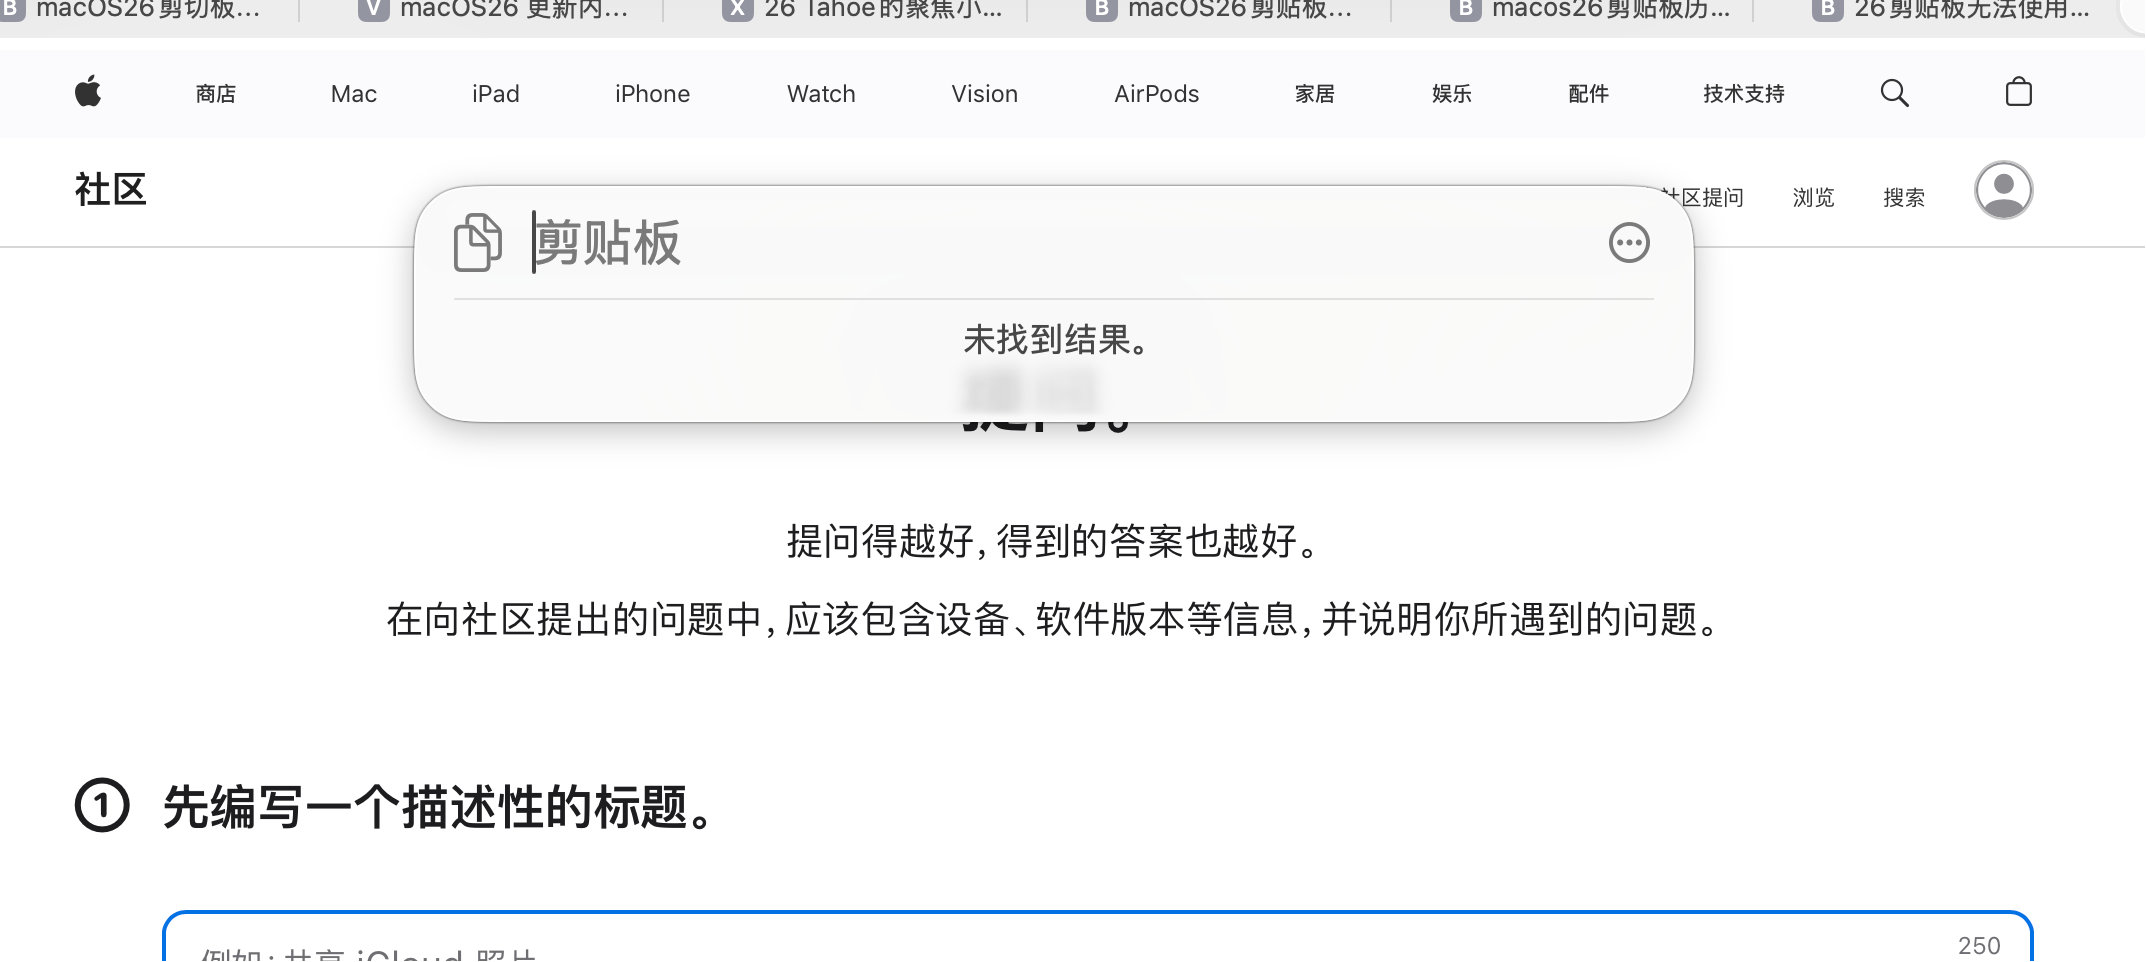
Task: Click the 浏览 community link
Action: [x=1813, y=198]
